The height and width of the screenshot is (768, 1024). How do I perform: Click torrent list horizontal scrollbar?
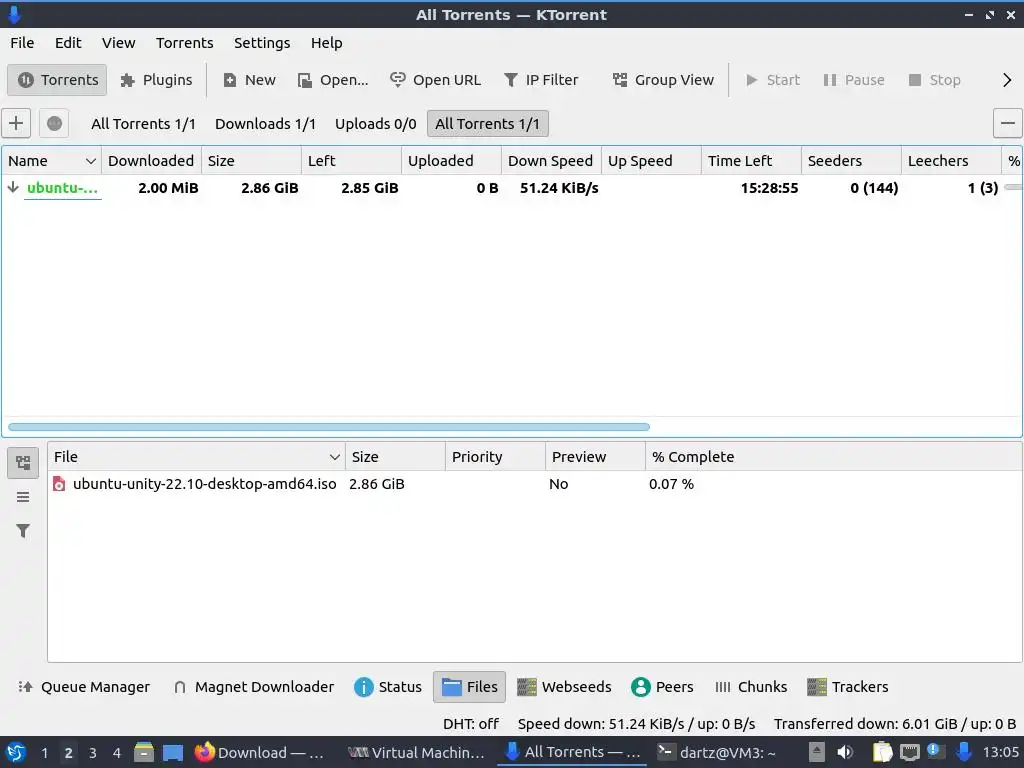point(328,426)
